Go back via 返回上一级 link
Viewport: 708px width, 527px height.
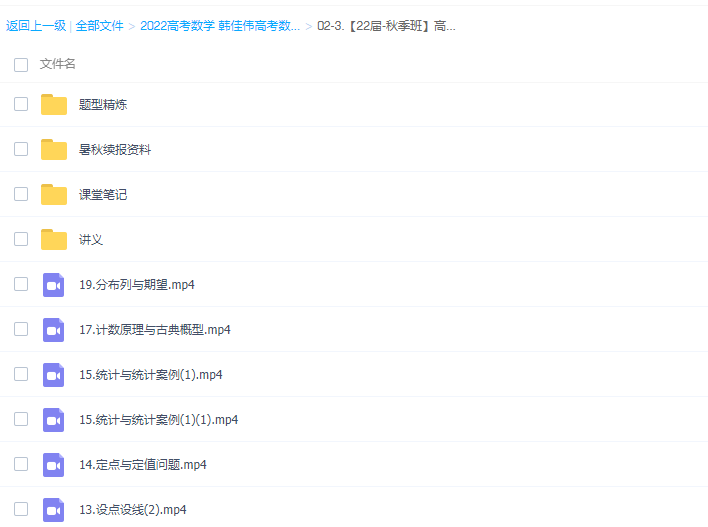click(35, 26)
